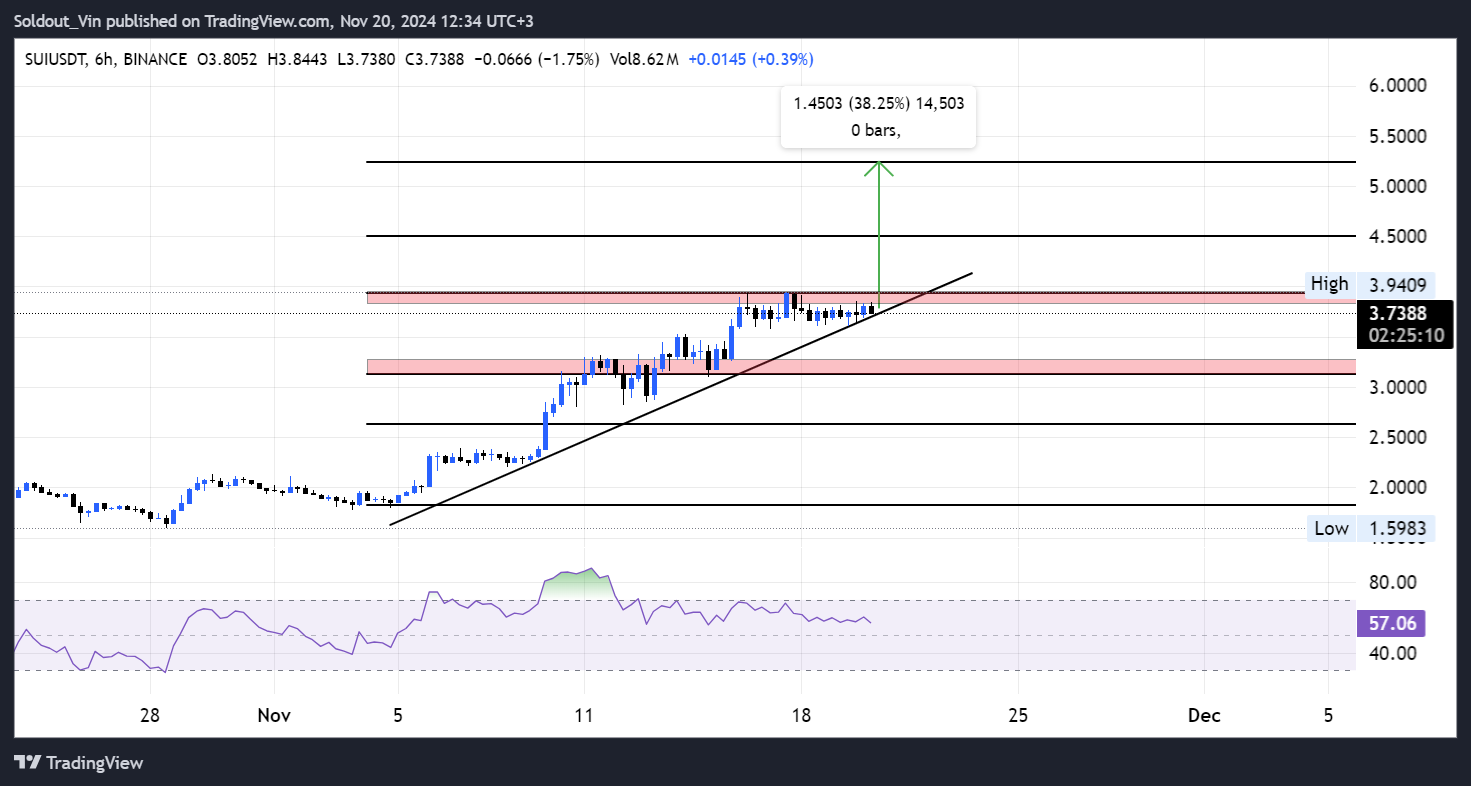
Task: Click the +0.0145 (+0.39%) blue value
Action: pos(750,59)
